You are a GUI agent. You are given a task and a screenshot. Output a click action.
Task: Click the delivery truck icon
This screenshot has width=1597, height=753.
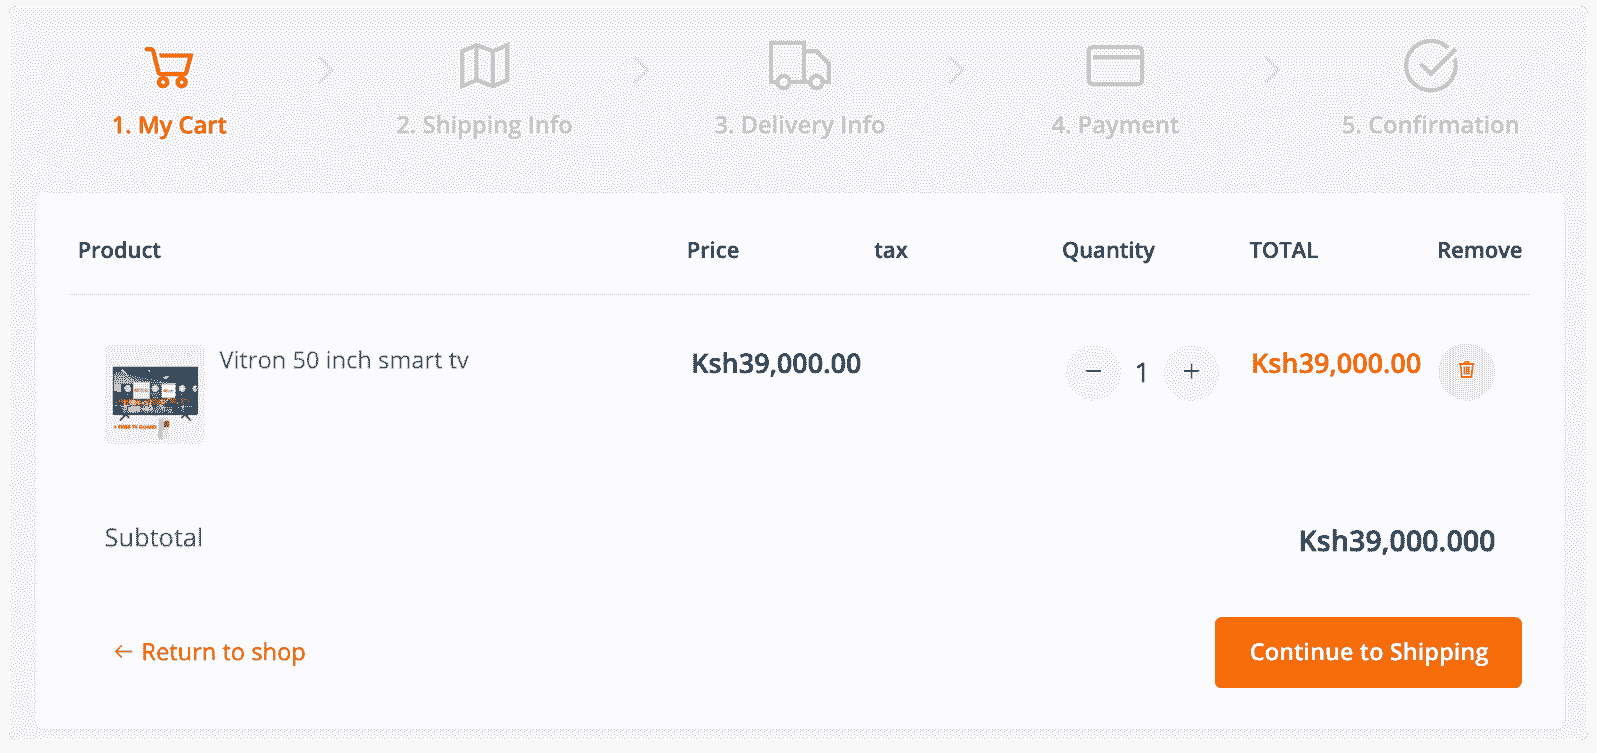coord(799,65)
